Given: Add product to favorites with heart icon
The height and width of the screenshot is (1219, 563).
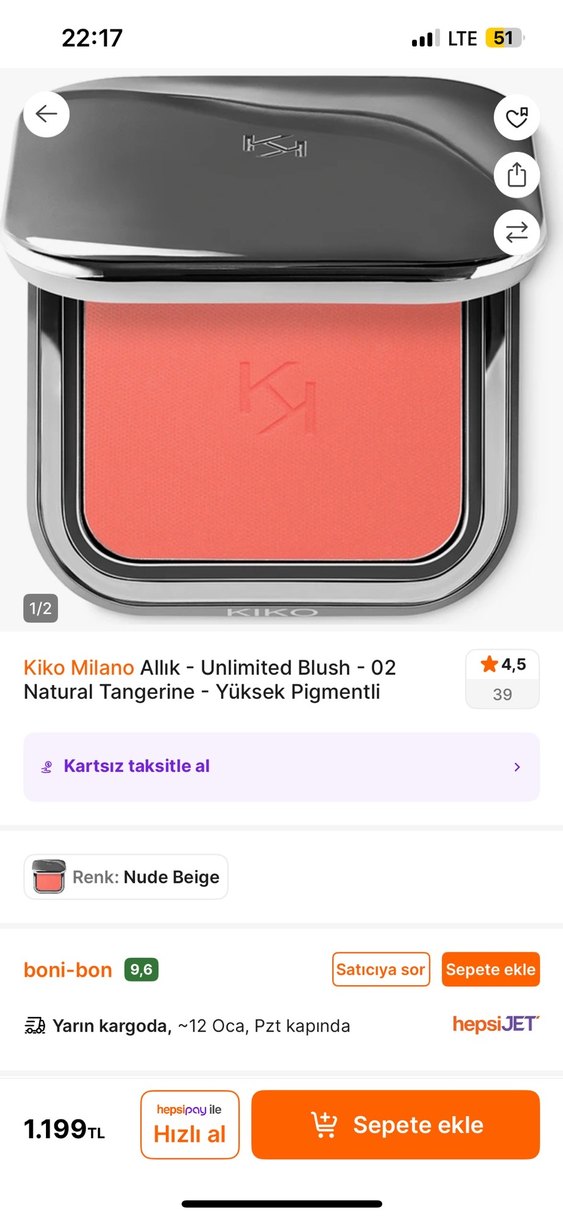Looking at the screenshot, I should pos(516,119).
